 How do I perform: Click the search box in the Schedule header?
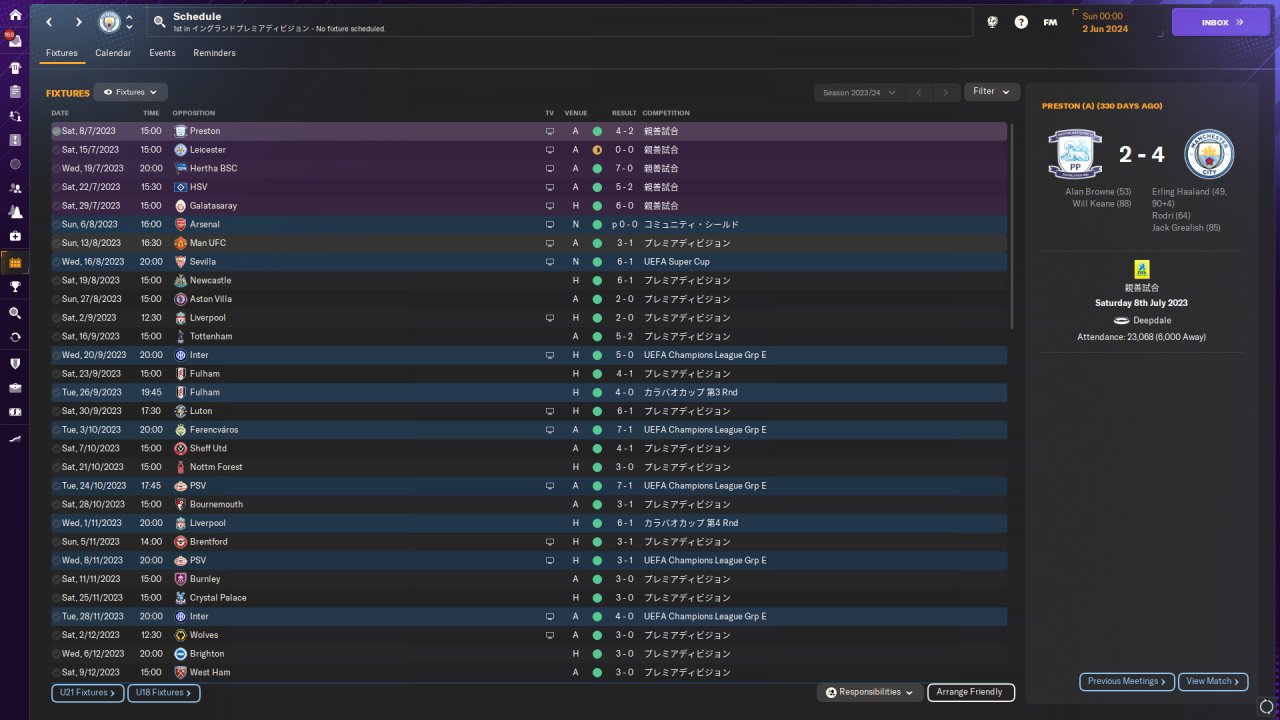tap(559, 22)
